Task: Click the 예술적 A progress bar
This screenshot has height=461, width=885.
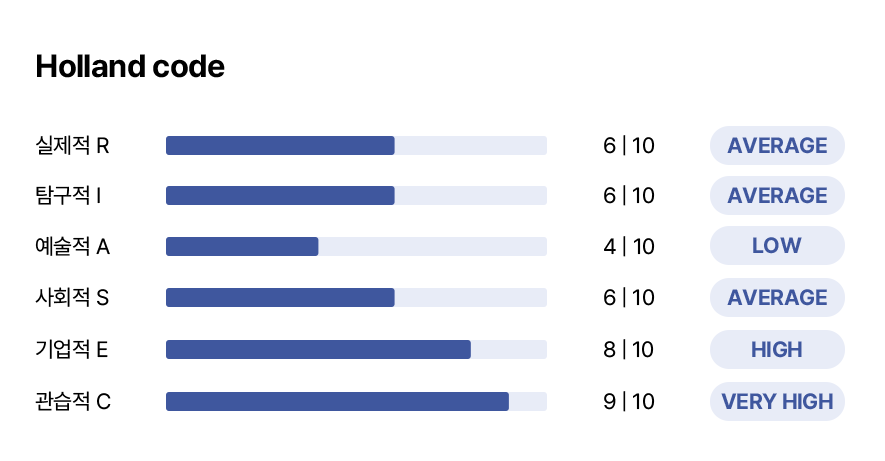Action: (x=356, y=247)
